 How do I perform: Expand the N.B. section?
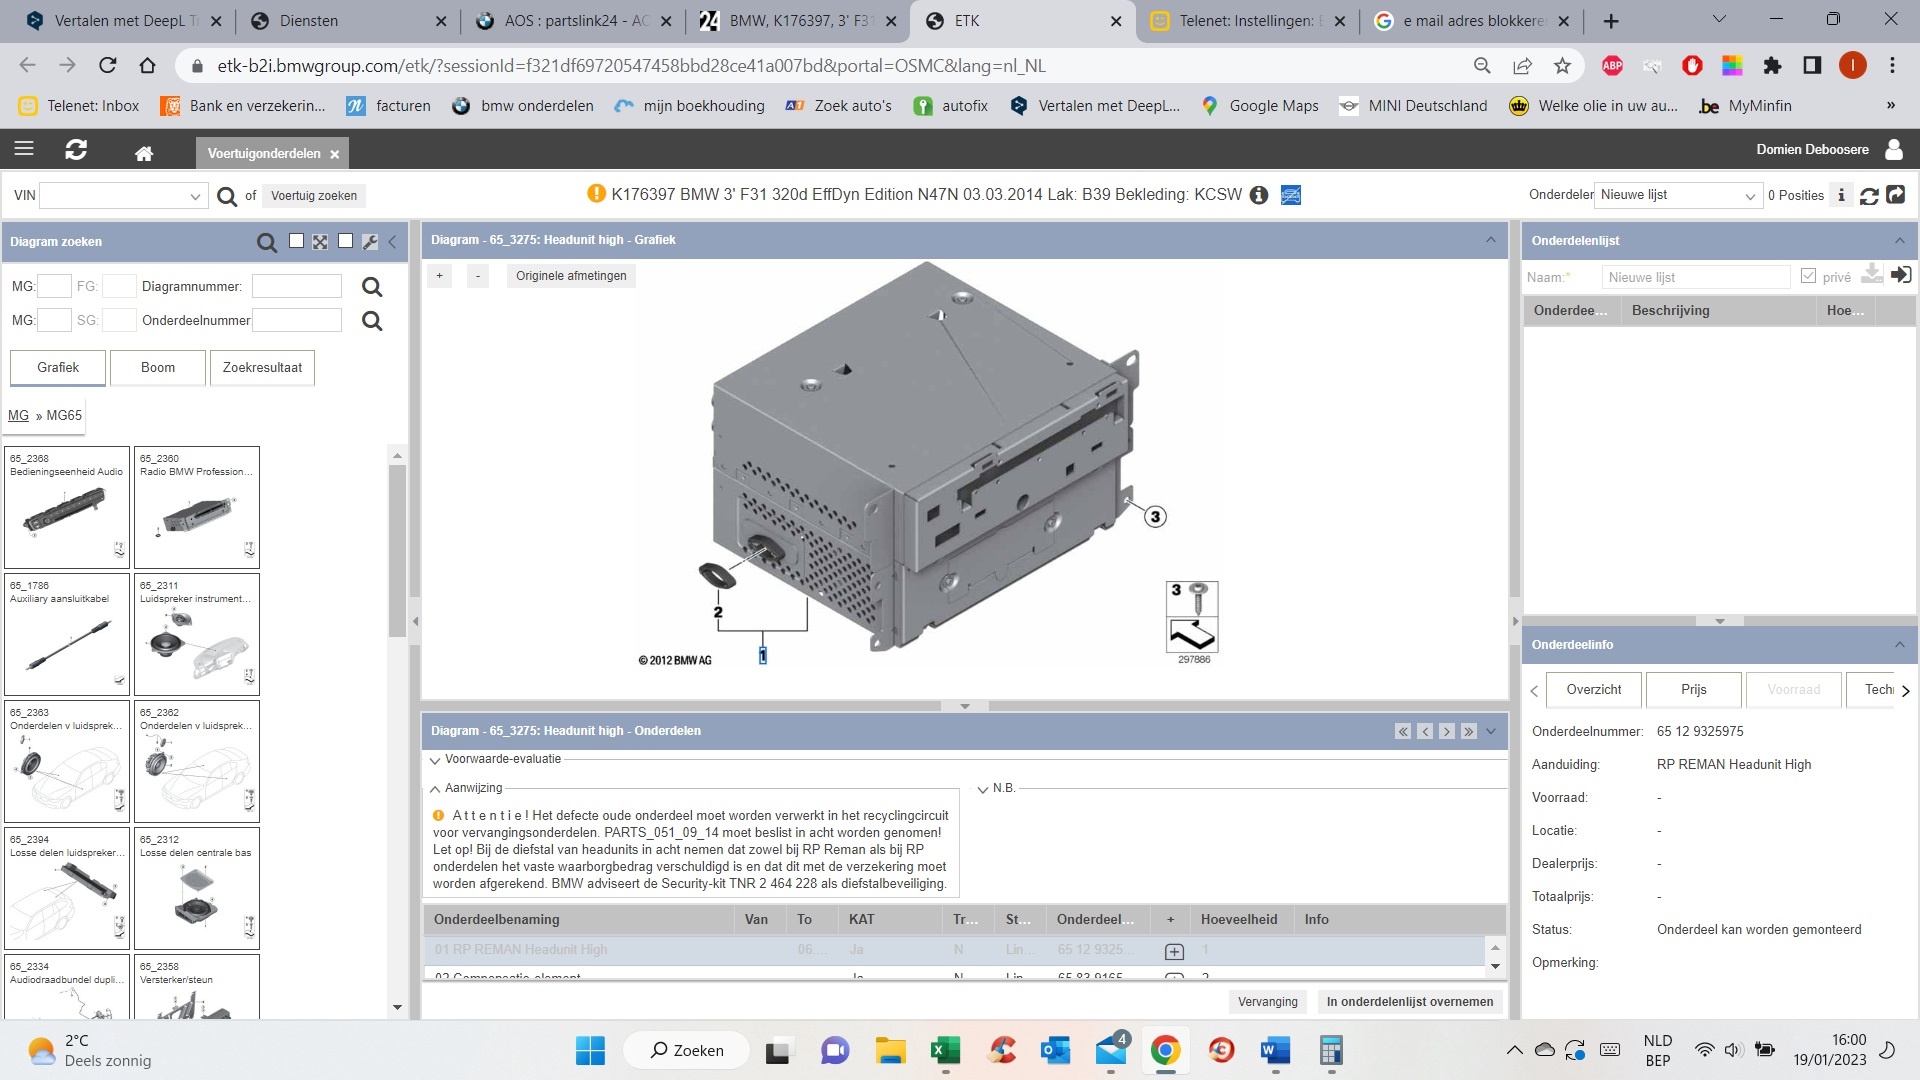coord(983,789)
